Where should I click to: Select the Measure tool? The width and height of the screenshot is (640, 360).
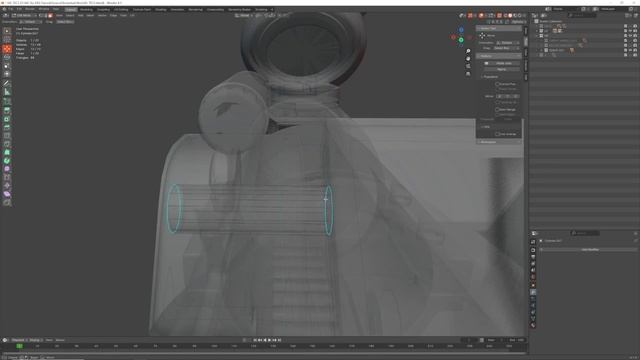pos(7,92)
